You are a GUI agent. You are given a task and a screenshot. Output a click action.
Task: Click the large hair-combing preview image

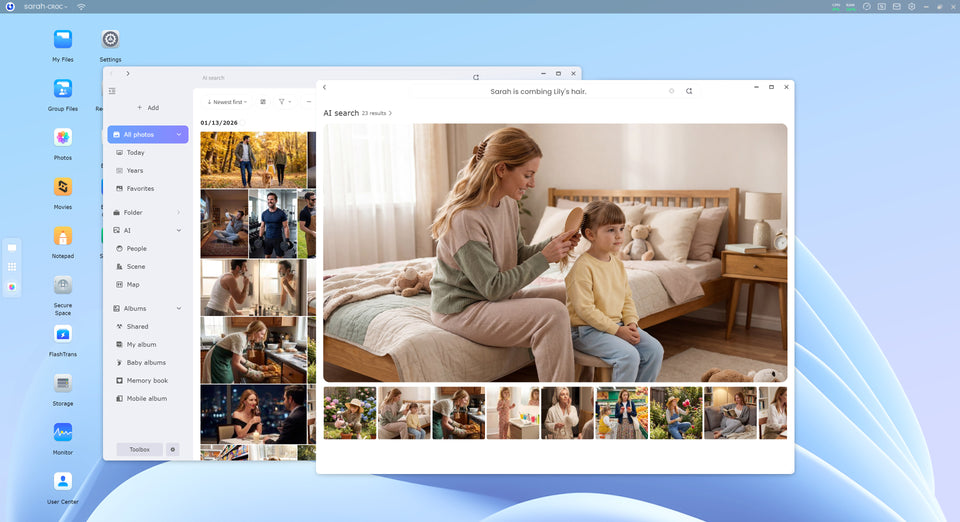click(555, 253)
